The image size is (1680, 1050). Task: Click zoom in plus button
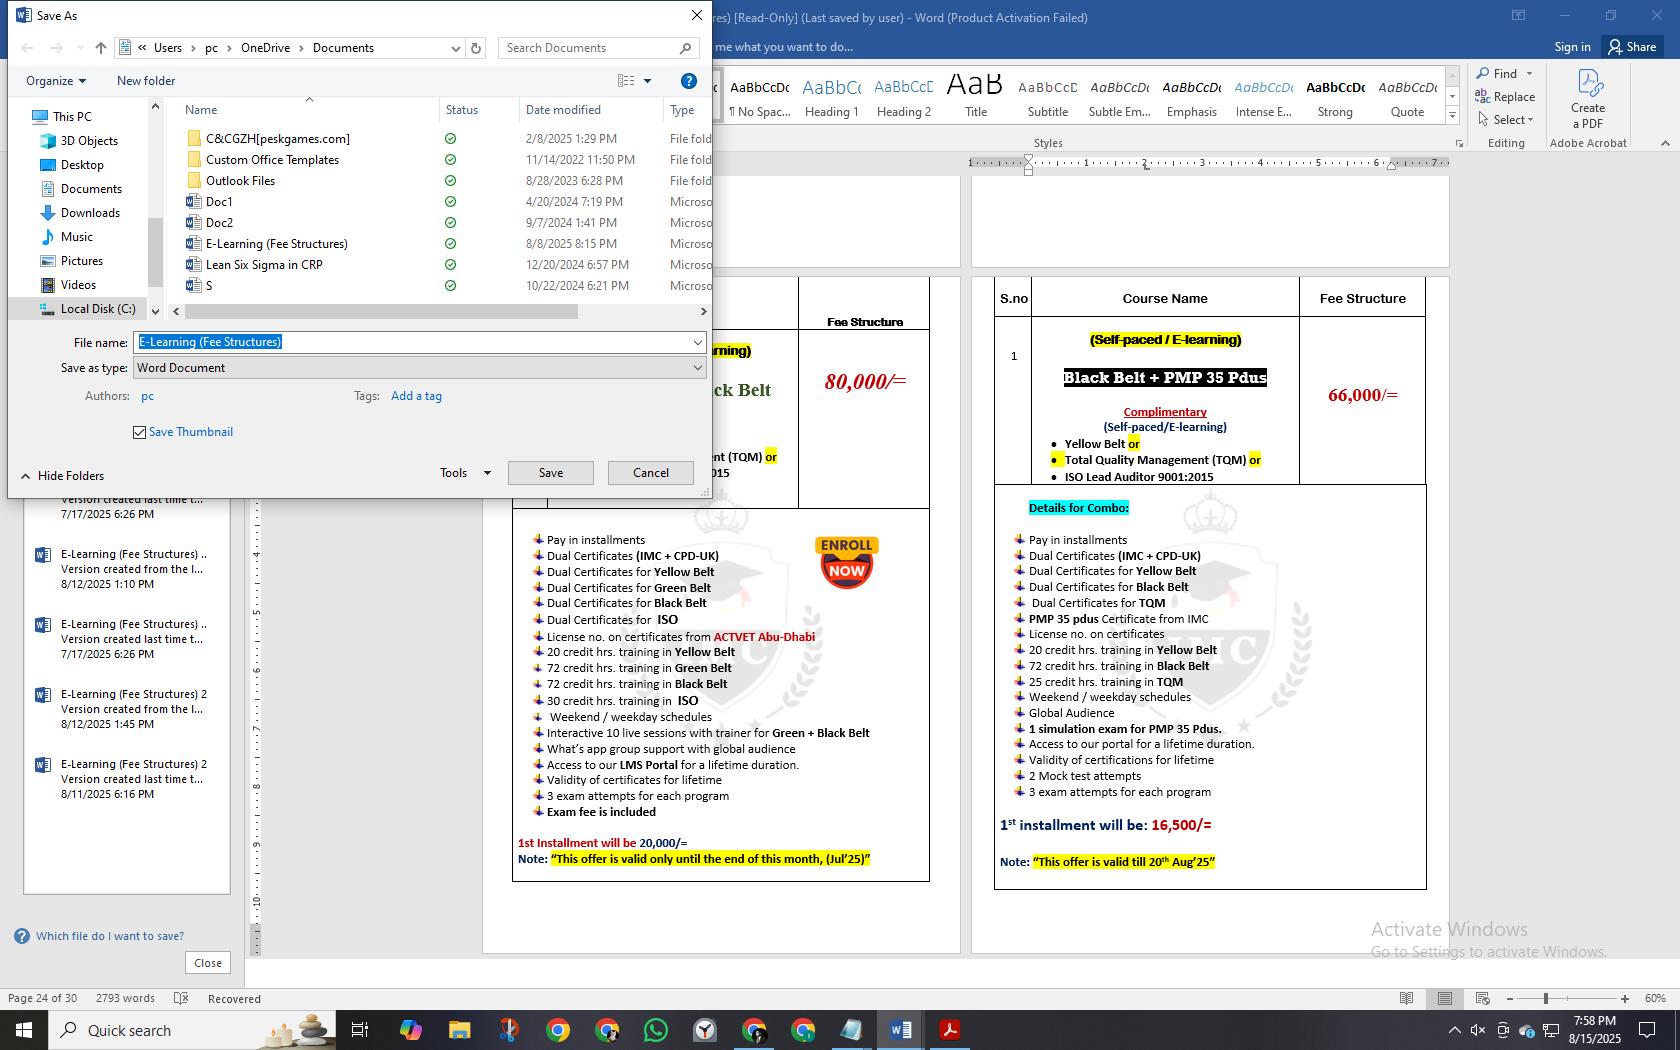[1625, 999]
